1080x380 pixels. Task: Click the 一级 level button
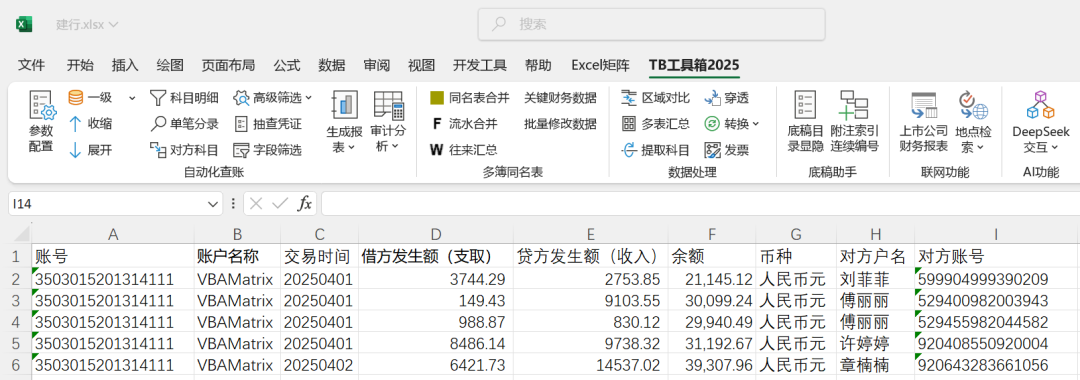[x=91, y=98]
